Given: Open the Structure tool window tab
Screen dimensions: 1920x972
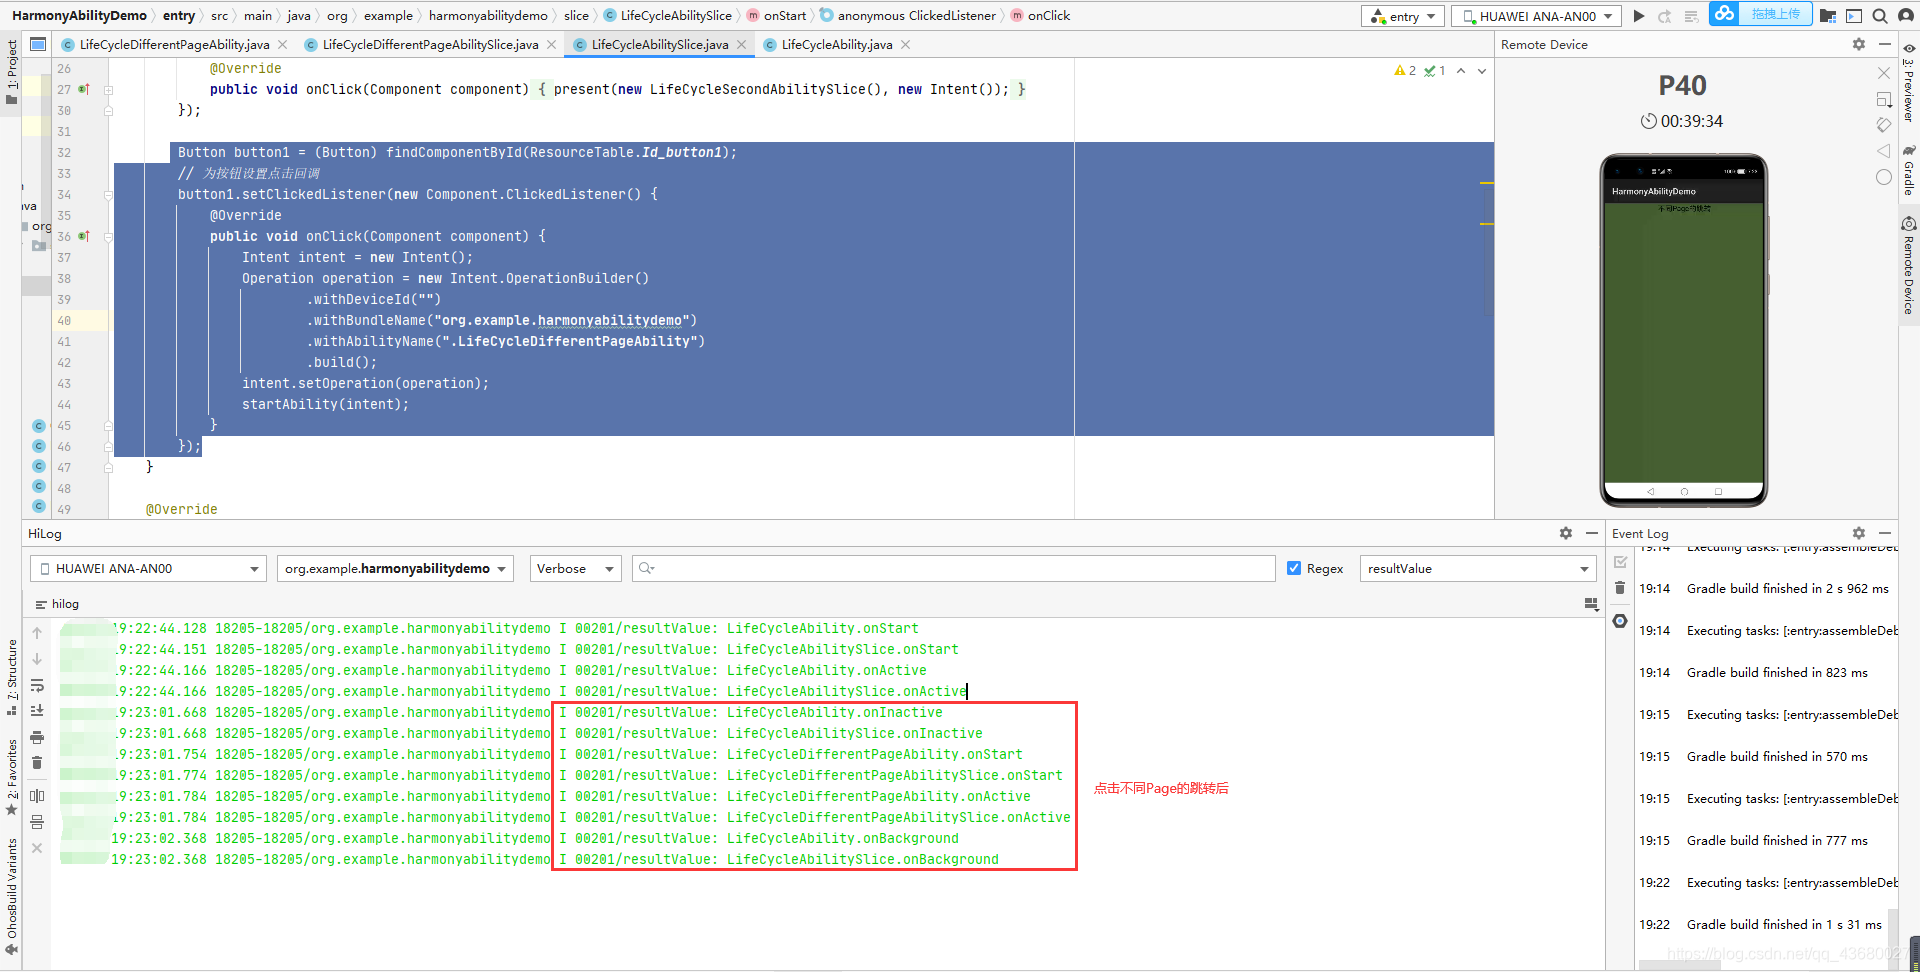Looking at the screenshot, I should (12, 677).
